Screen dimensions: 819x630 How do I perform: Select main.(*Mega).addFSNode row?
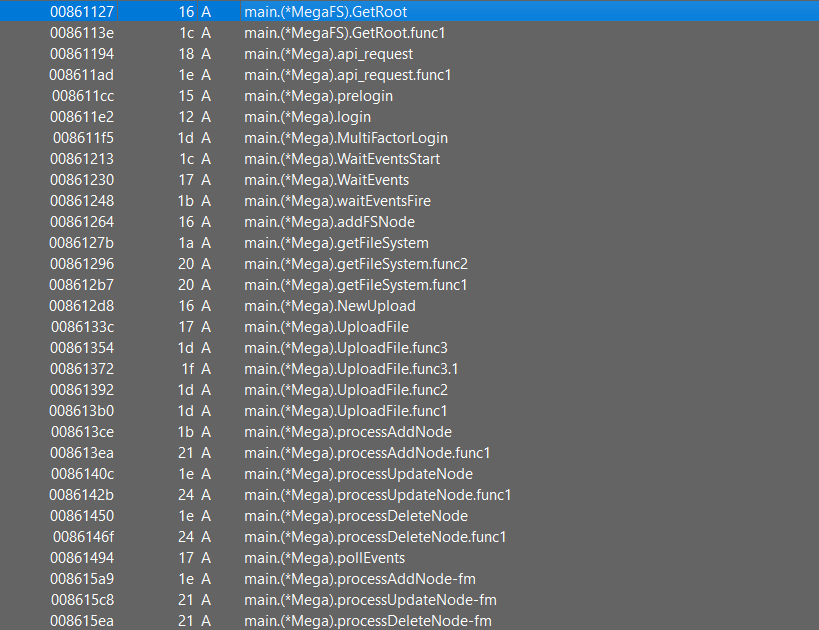tap(410, 221)
